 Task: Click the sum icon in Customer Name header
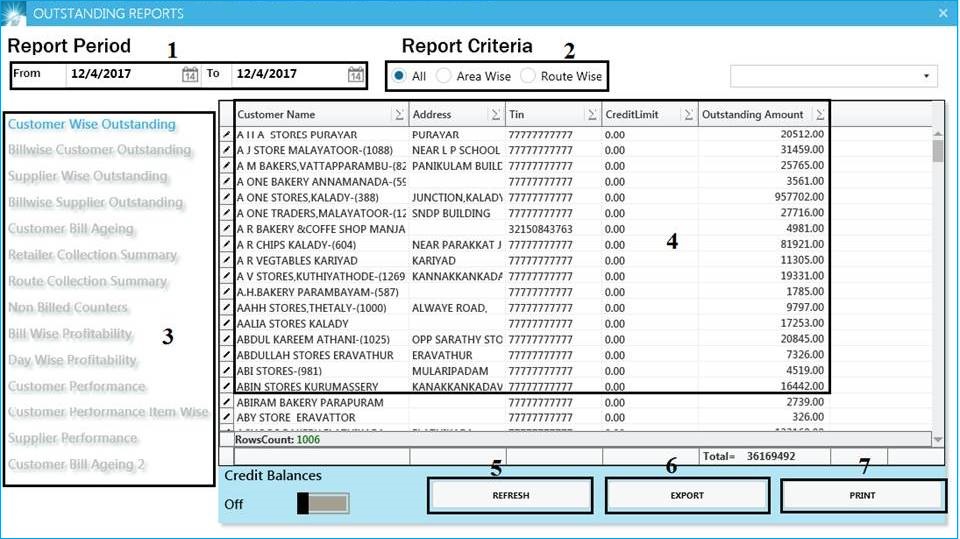399,115
